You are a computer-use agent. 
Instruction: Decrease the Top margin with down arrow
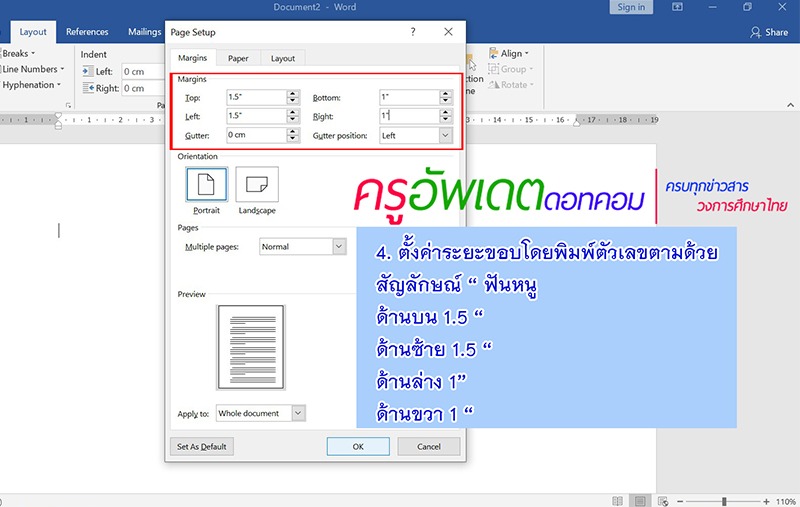coord(292,100)
